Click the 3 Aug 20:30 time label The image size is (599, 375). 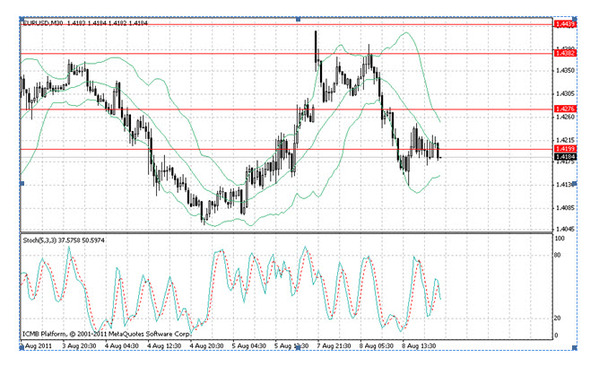[x=79, y=346]
